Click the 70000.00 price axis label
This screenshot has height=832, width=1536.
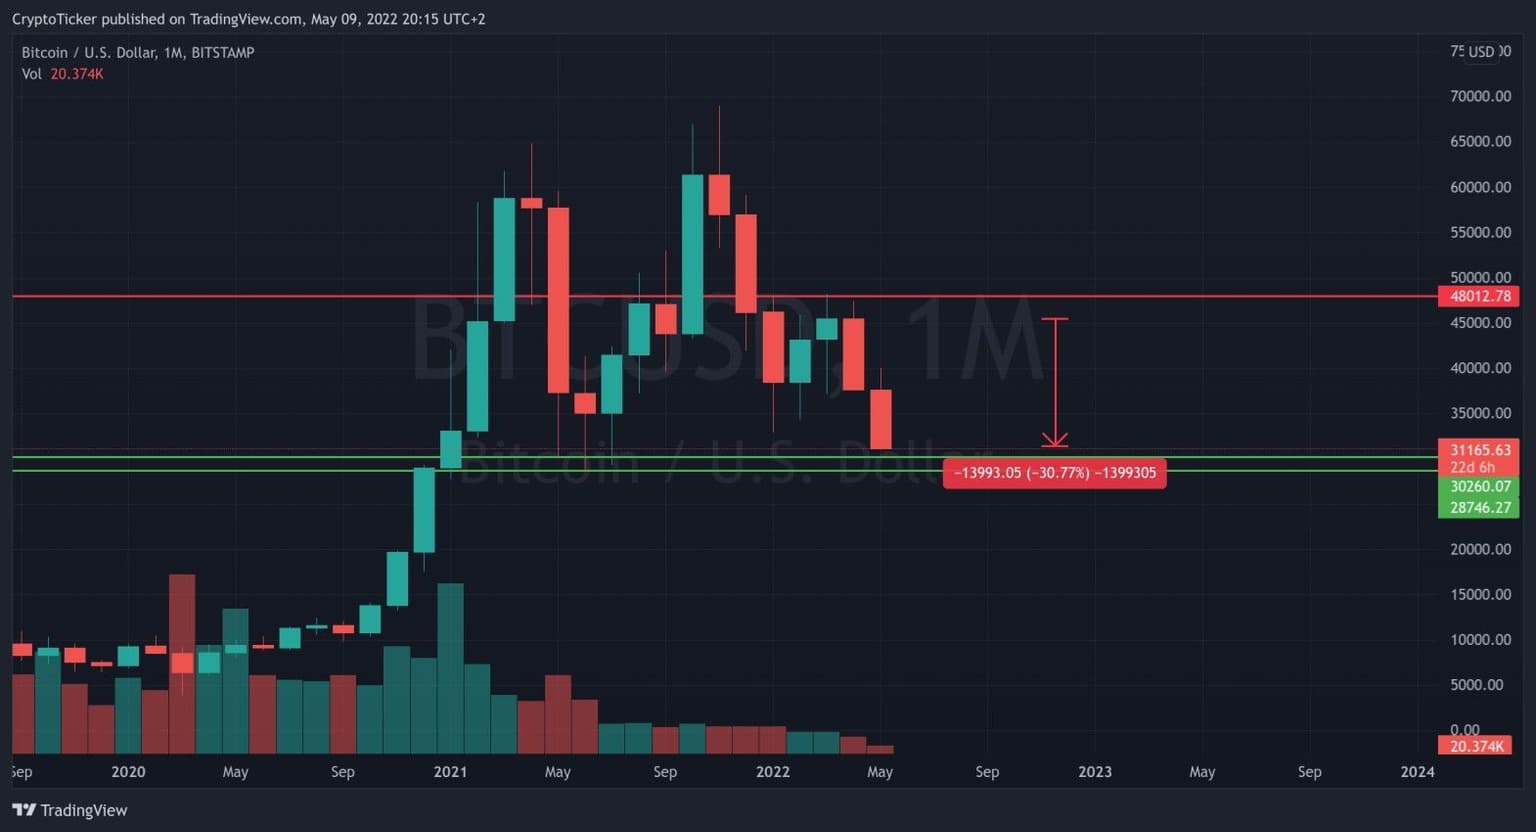point(1480,96)
